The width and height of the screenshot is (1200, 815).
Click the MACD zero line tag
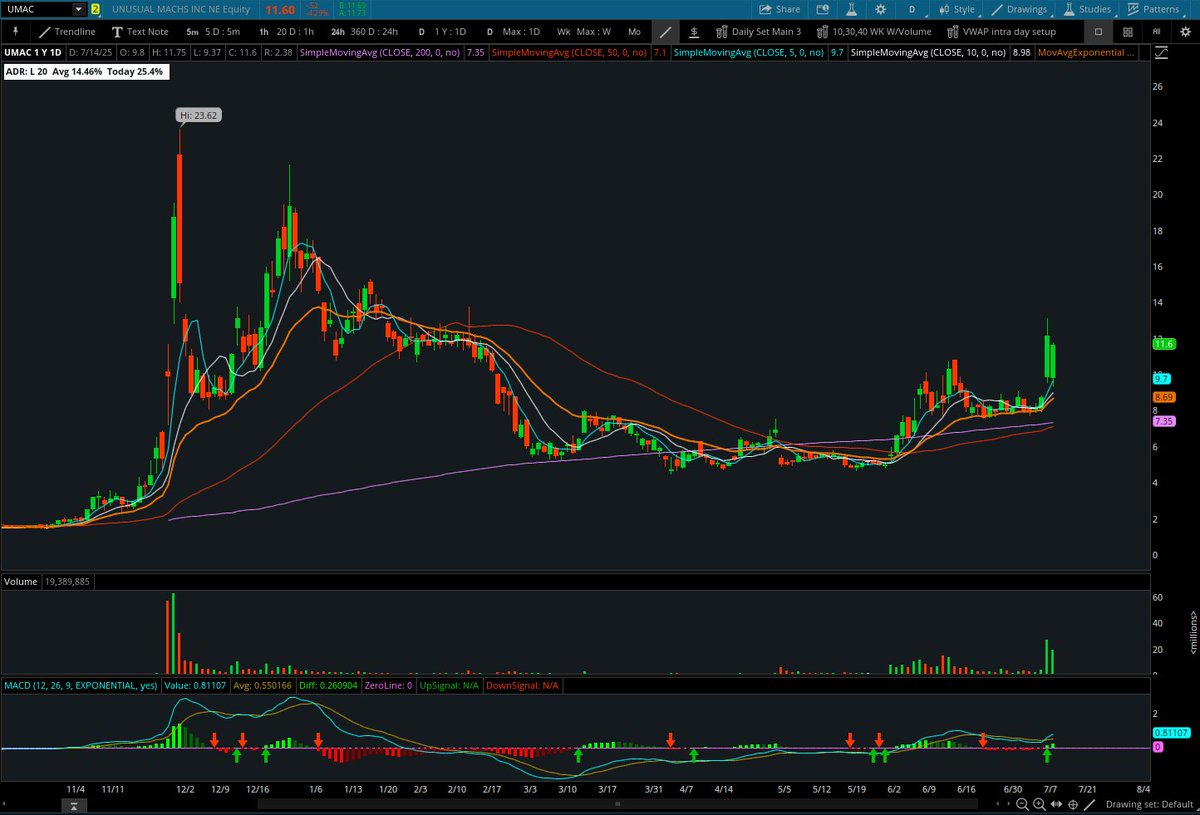[x=1157, y=747]
